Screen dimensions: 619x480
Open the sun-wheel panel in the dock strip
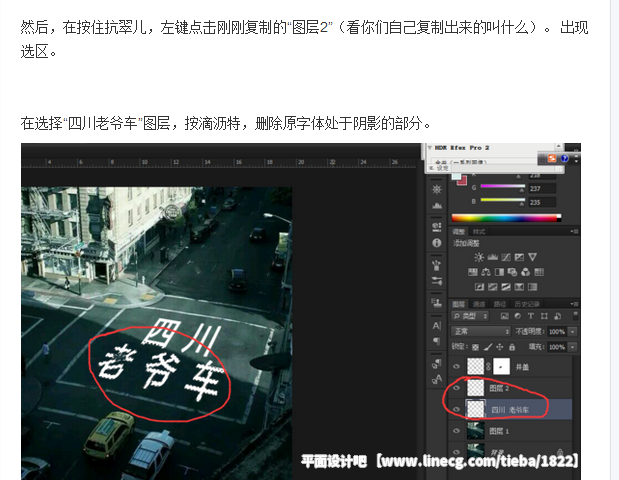tap(437, 189)
